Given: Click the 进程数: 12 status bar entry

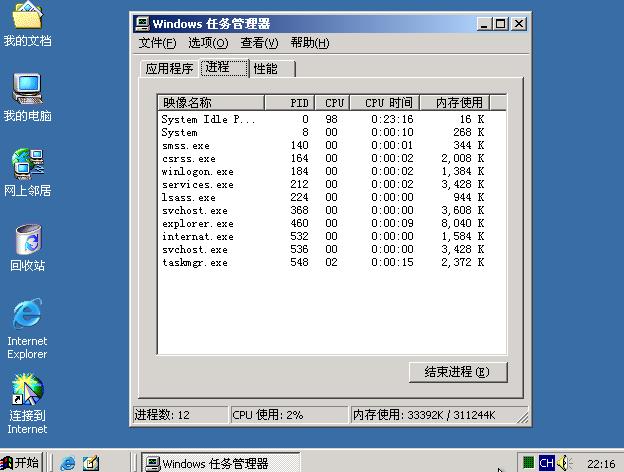Looking at the screenshot, I should (x=180, y=415).
